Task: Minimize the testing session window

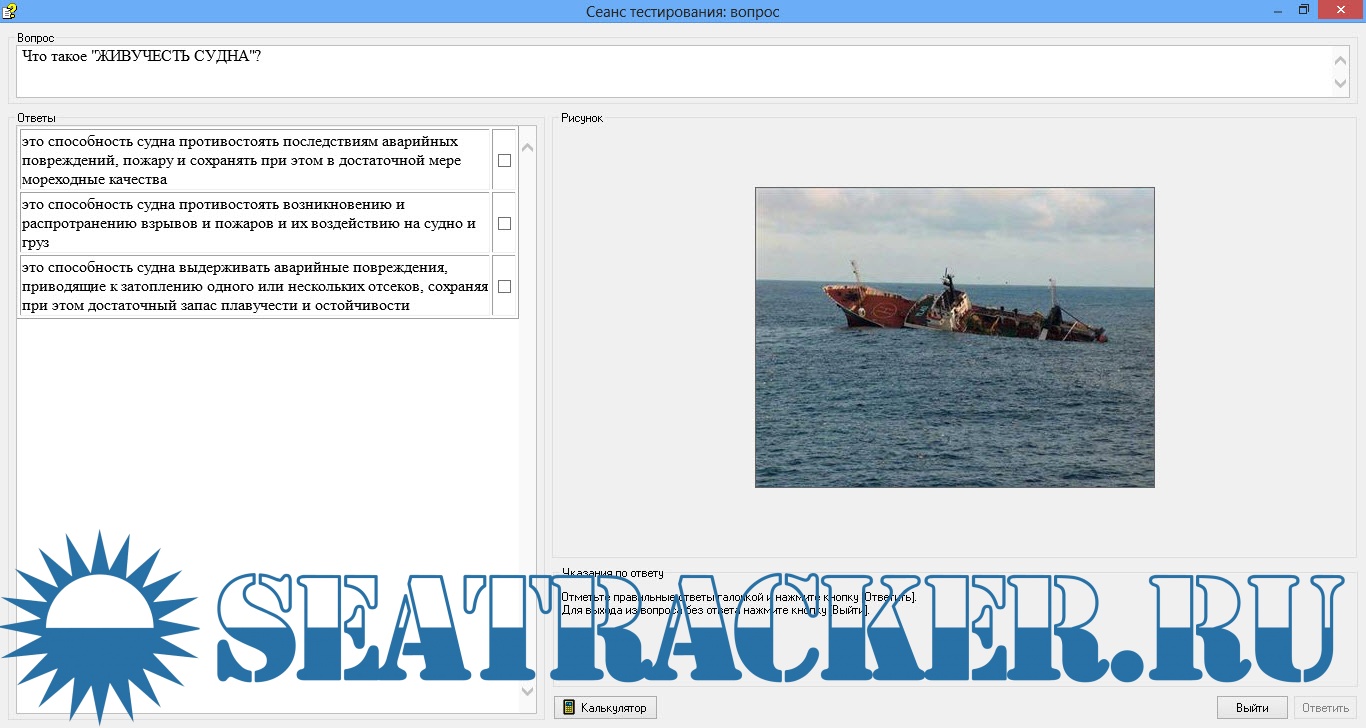Action: [1278, 10]
